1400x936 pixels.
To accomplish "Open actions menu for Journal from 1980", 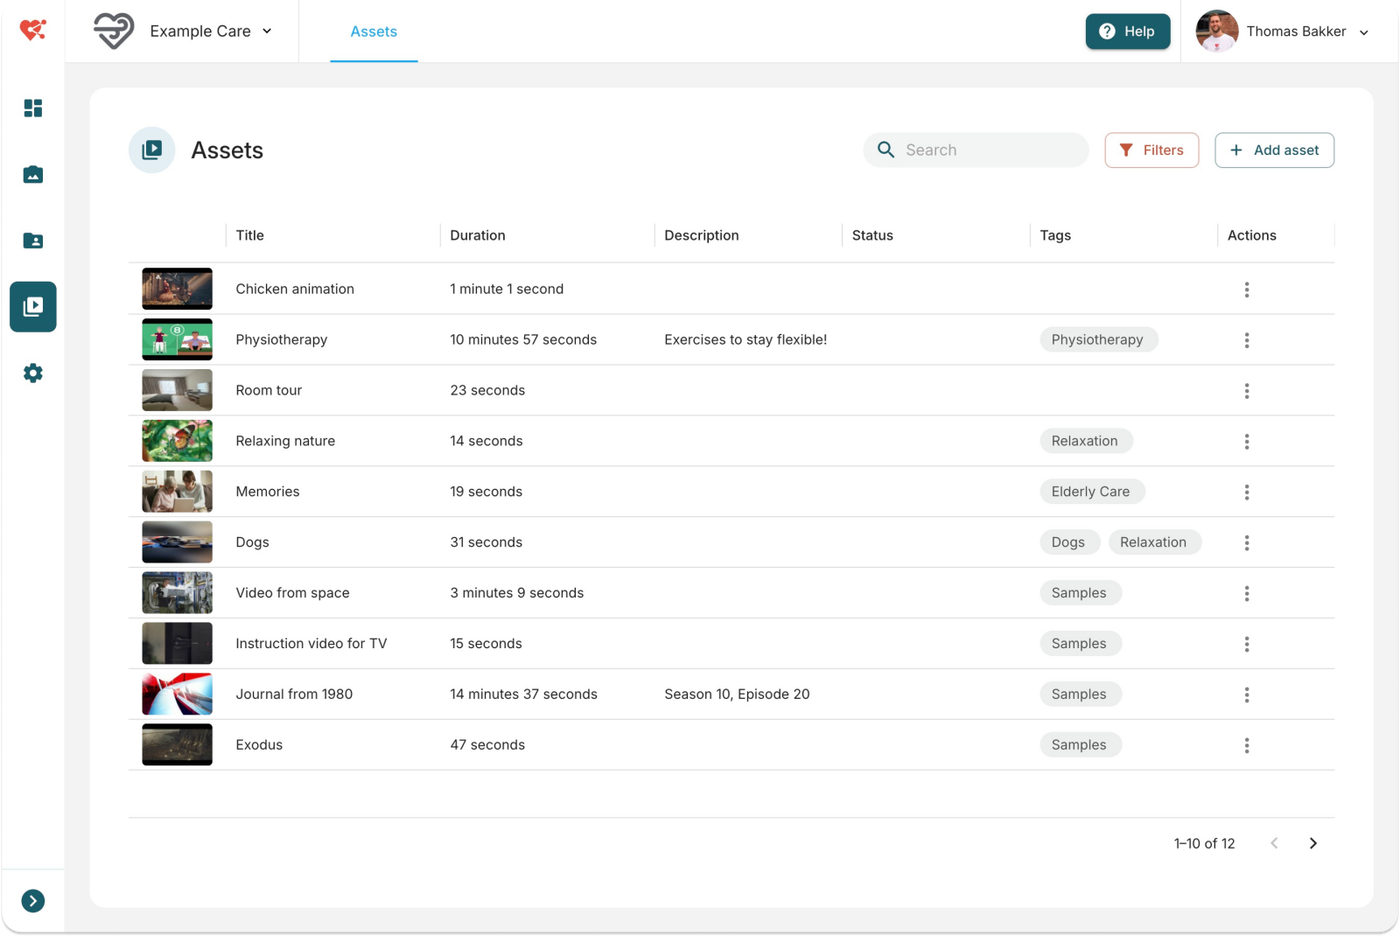I will pyautogui.click(x=1246, y=695).
